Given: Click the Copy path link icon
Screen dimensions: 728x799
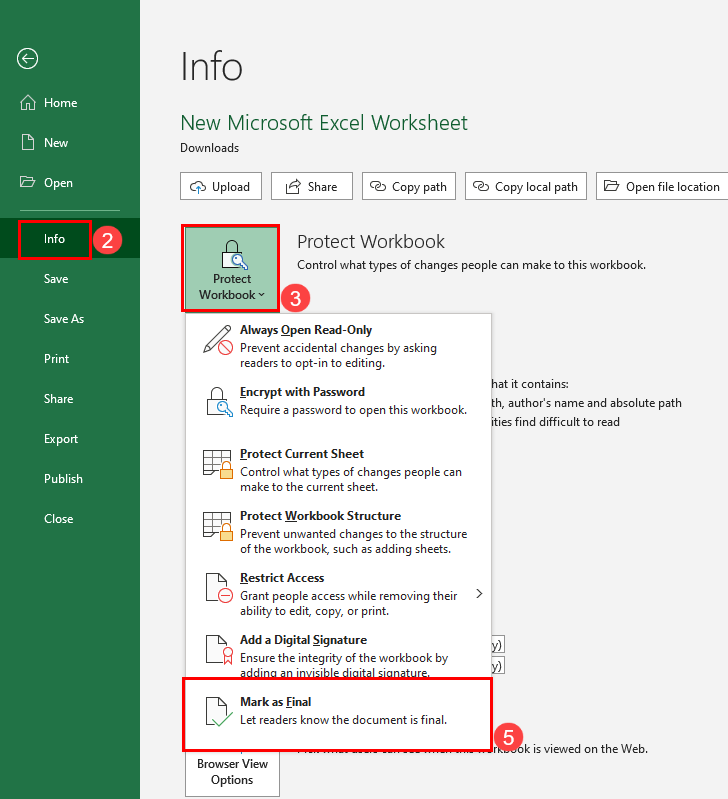Looking at the screenshot, I should point(378,186).
